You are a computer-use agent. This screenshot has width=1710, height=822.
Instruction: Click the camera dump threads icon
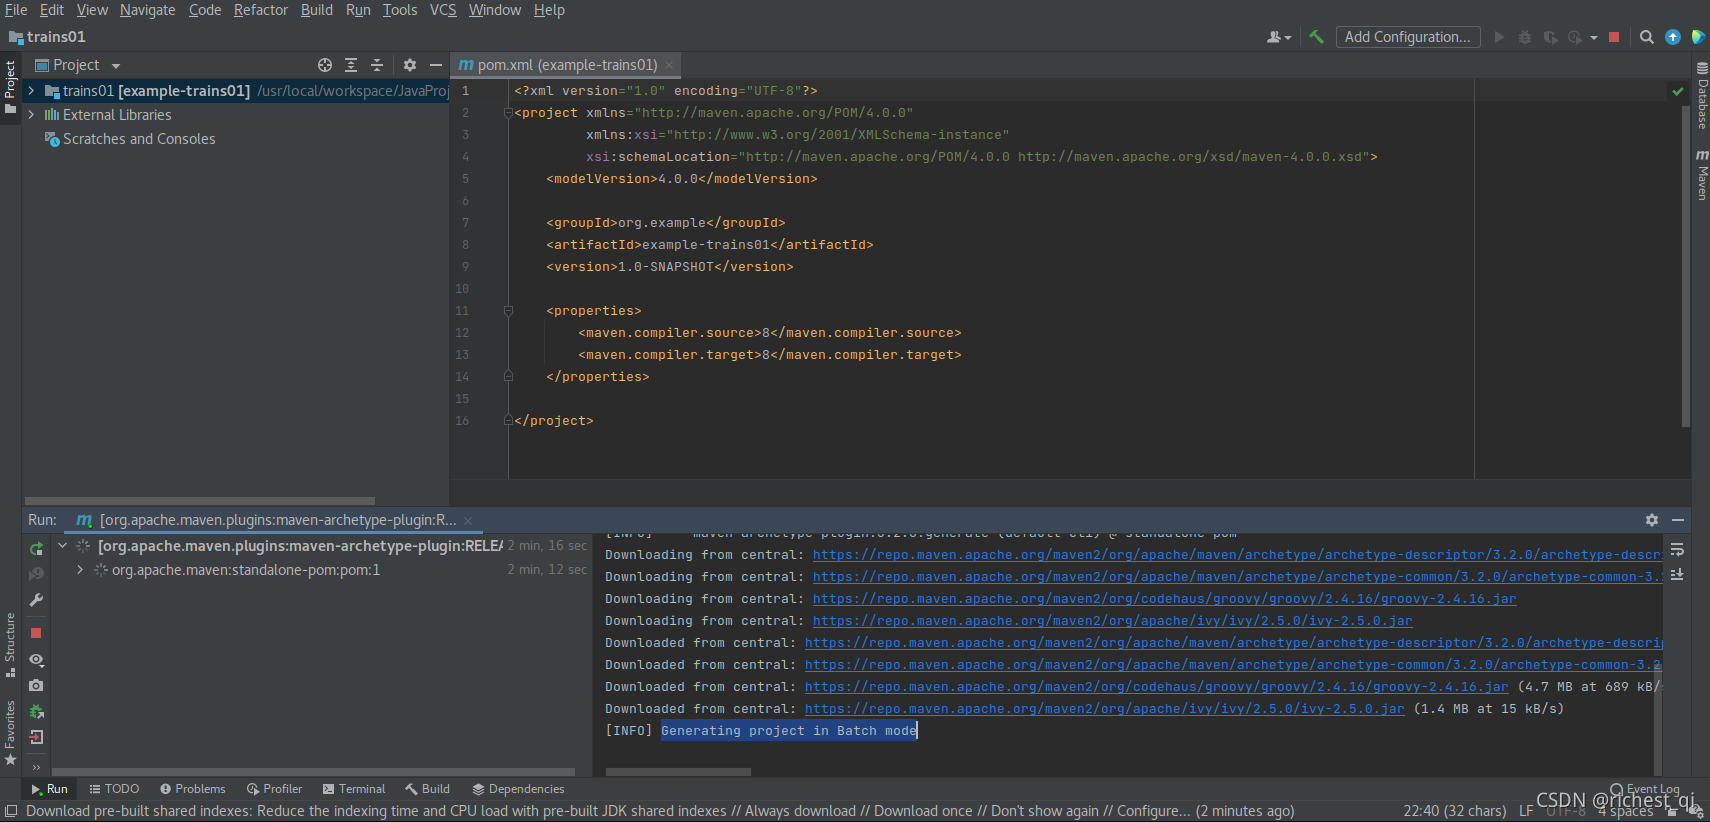[36, 686]
